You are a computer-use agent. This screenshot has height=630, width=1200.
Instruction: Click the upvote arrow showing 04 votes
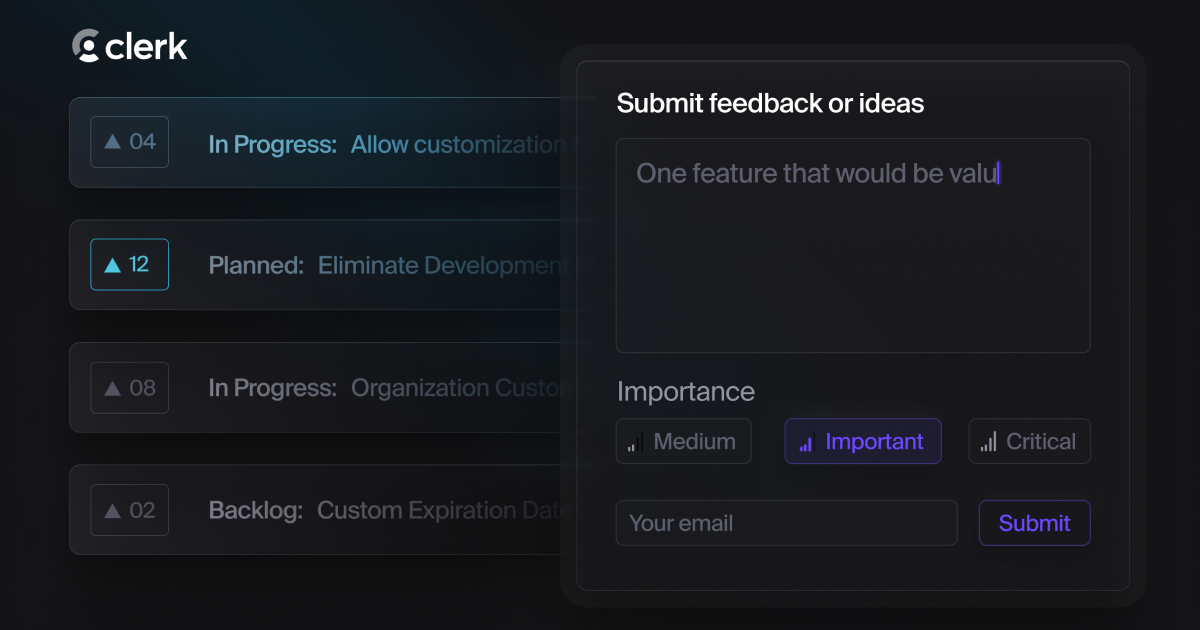[129, 142]
